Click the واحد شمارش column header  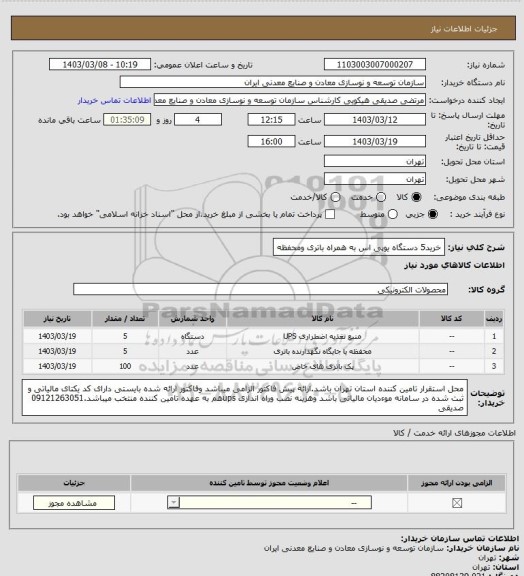click(192, 319)
